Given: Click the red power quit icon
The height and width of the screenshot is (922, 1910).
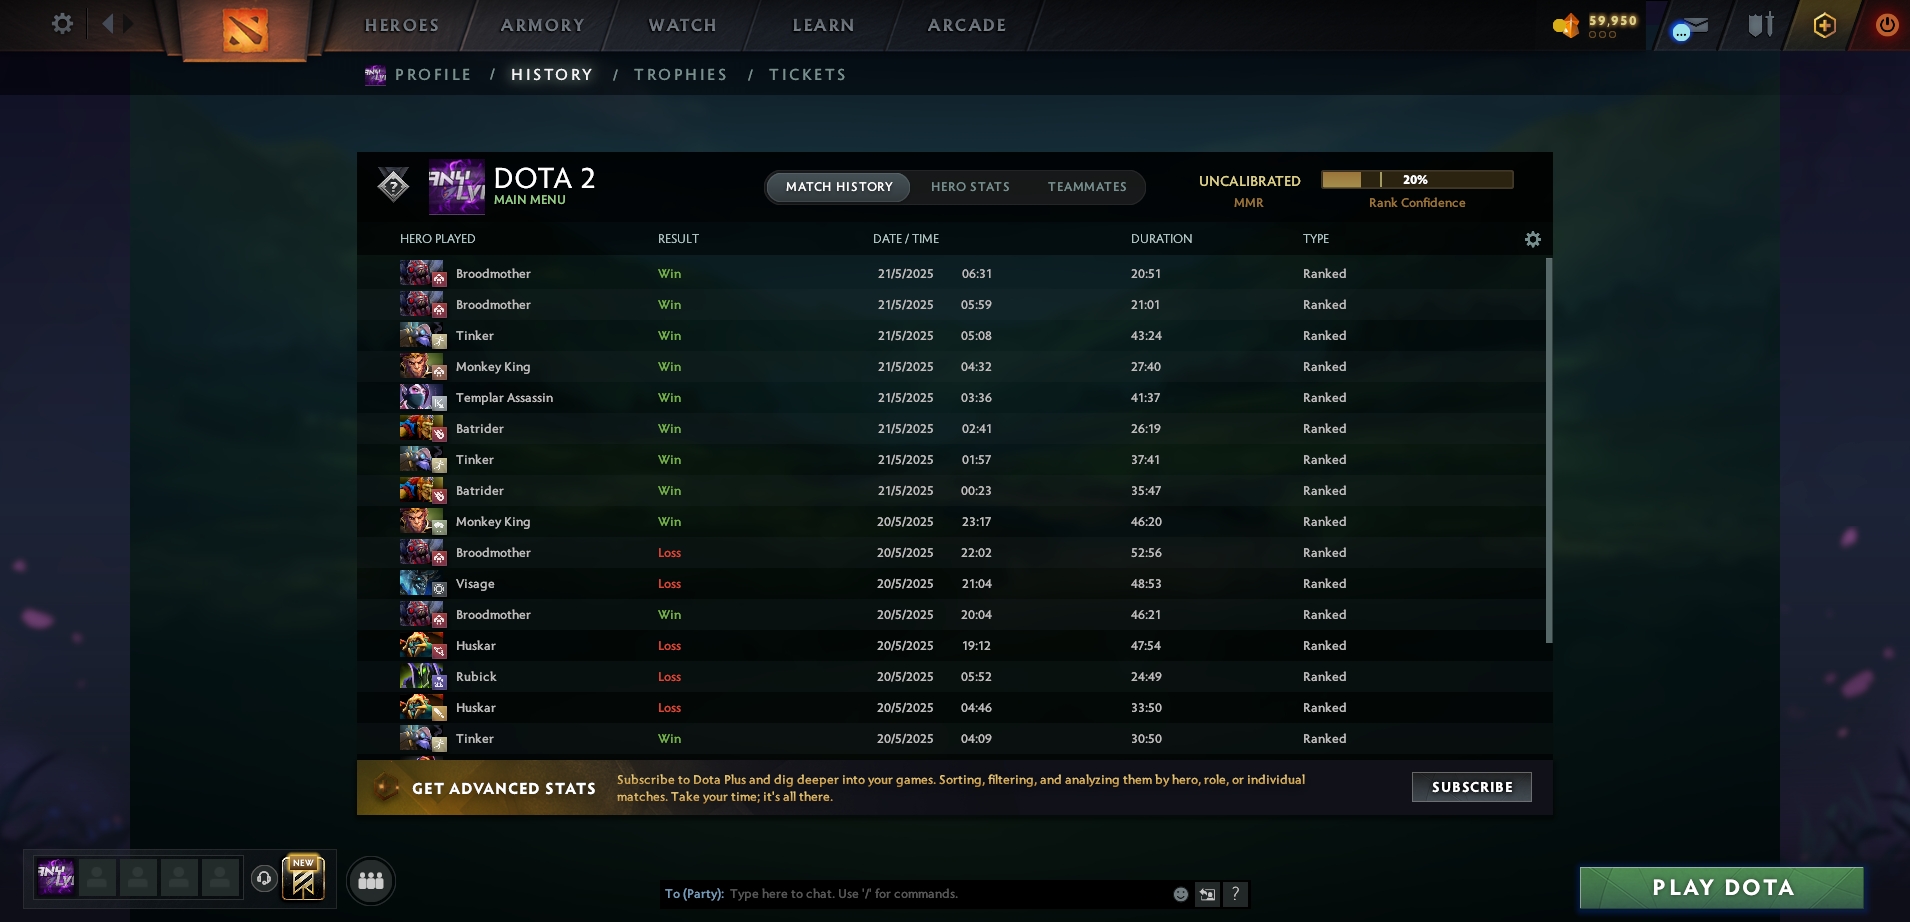Looking at the screenshot, I should pyautogui.click(x=1887, y=24).
